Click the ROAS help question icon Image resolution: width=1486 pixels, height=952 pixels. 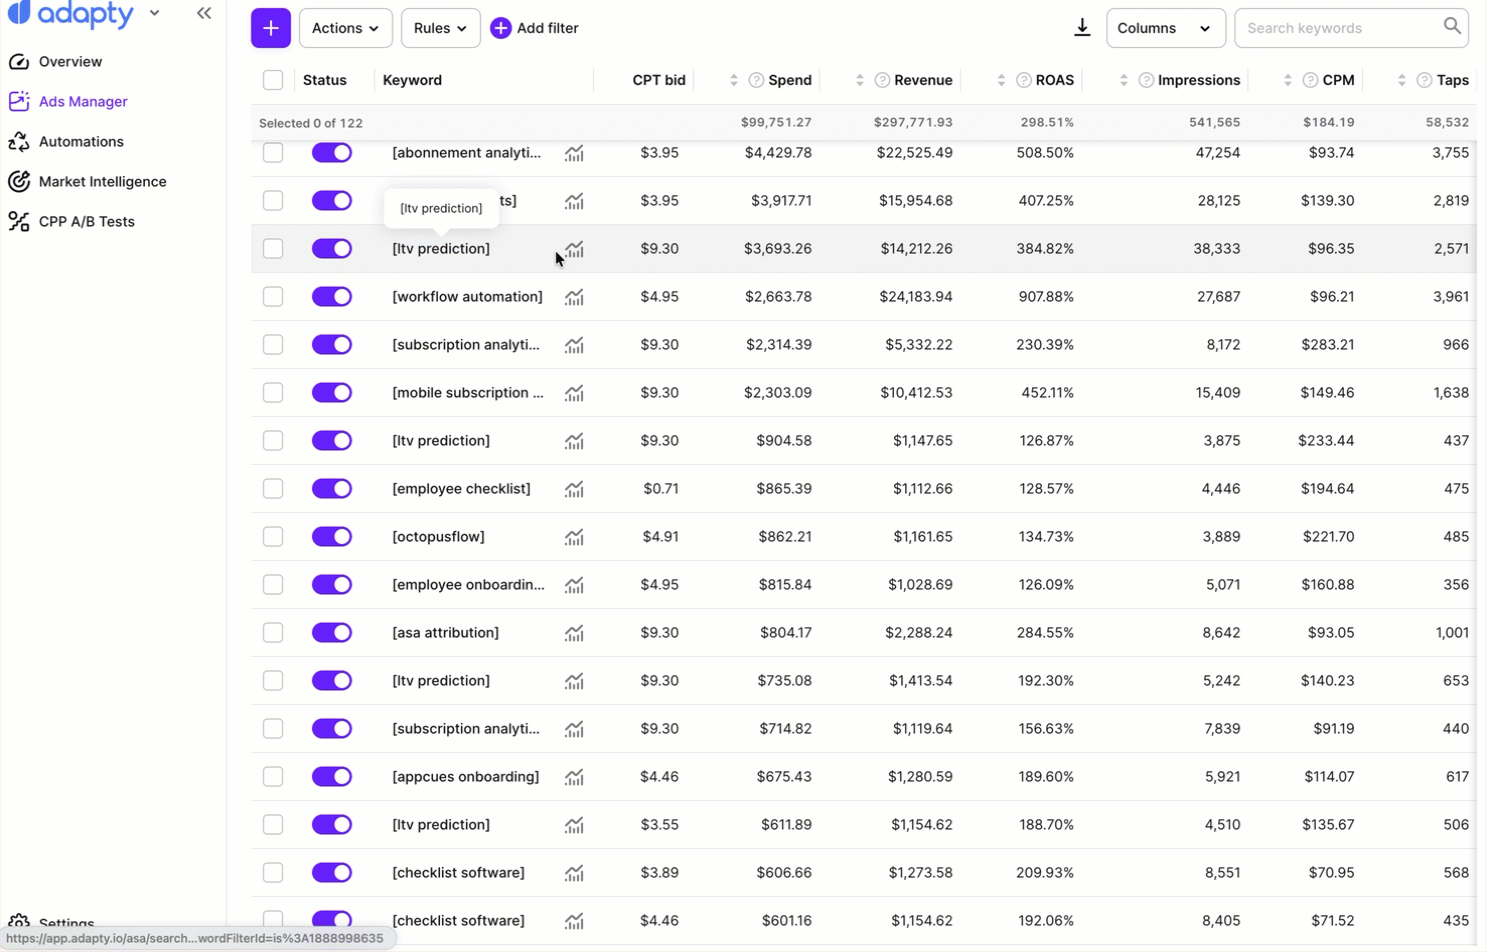[1023, 80]
